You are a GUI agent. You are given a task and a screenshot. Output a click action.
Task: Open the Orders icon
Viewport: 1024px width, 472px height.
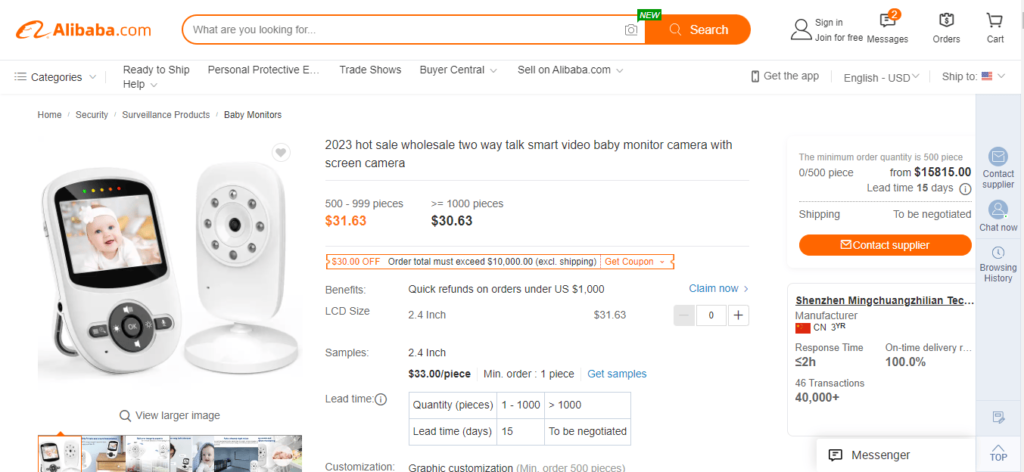tap(946, 20)
